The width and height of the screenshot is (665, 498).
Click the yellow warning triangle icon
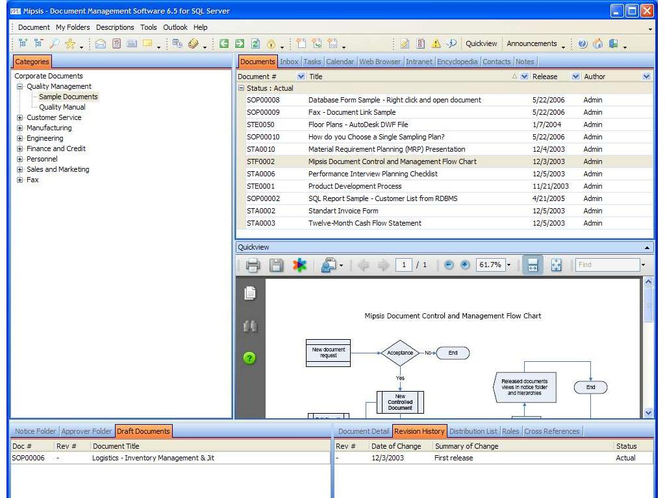[x=436, y=43]
